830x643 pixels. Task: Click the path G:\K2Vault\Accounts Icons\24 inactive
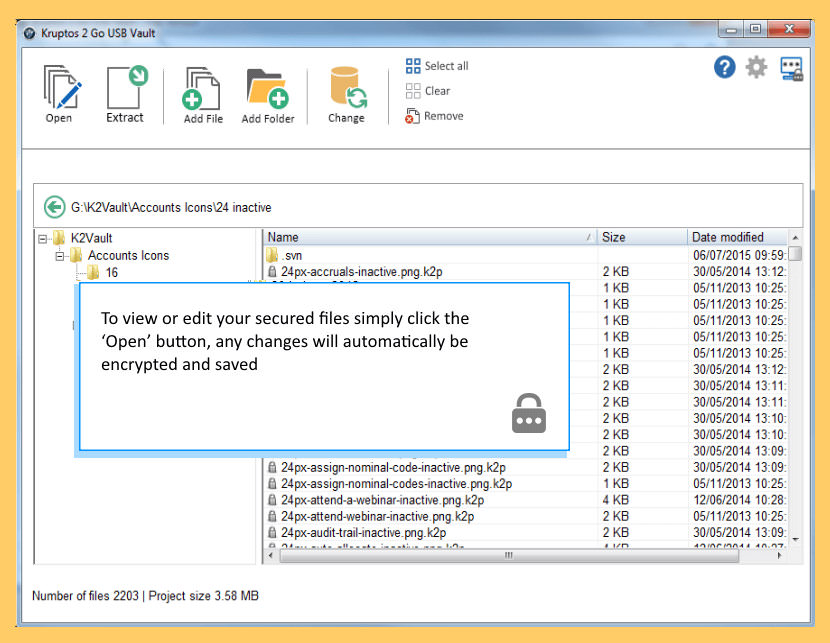[x=171, y=207]
